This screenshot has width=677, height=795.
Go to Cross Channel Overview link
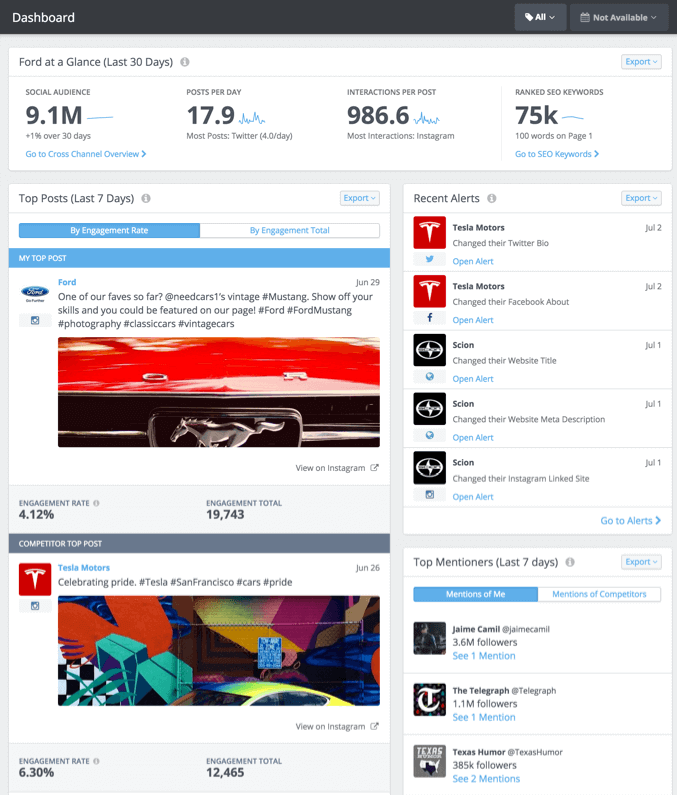coord(86,154)
